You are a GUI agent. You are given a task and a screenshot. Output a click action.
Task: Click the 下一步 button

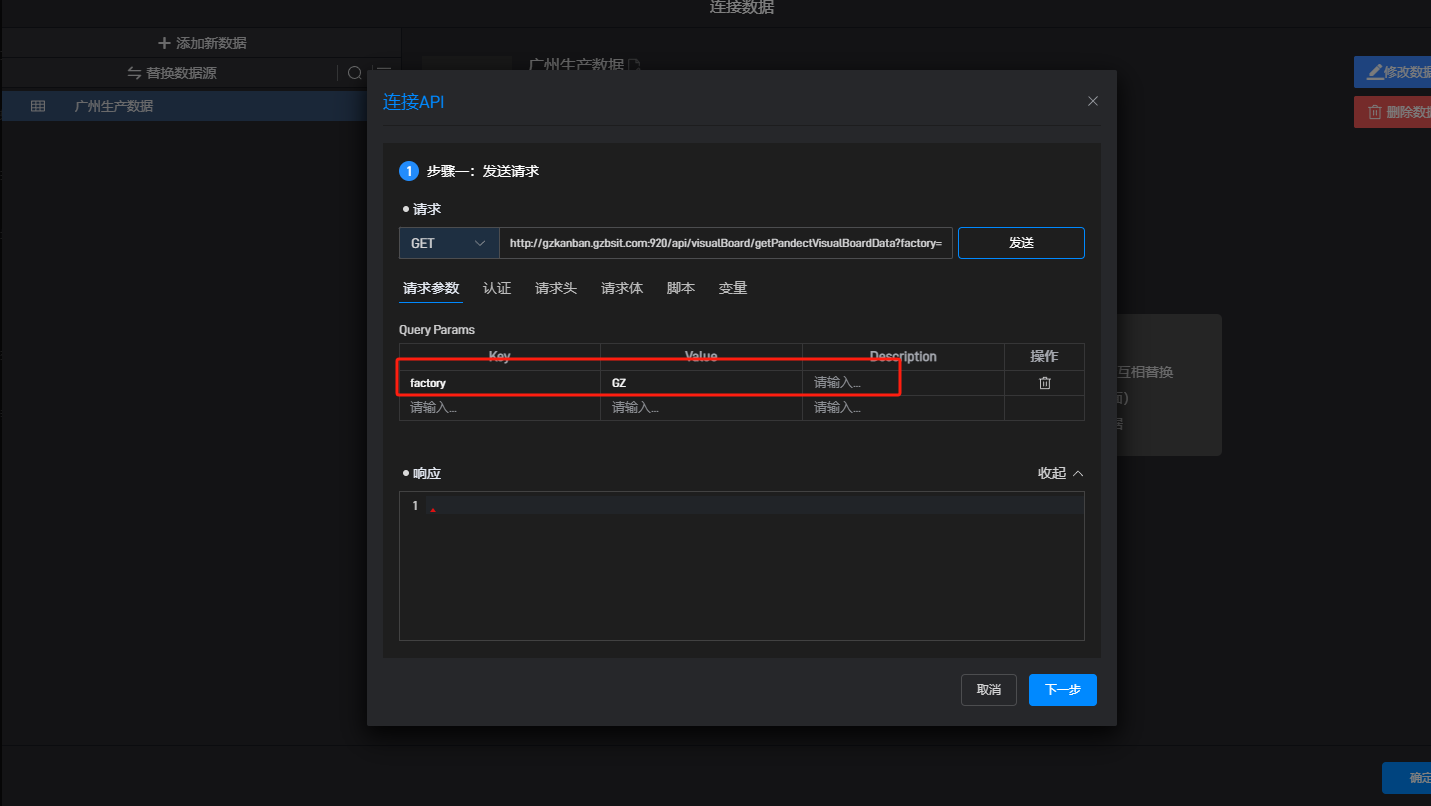tap(1062, 690)
